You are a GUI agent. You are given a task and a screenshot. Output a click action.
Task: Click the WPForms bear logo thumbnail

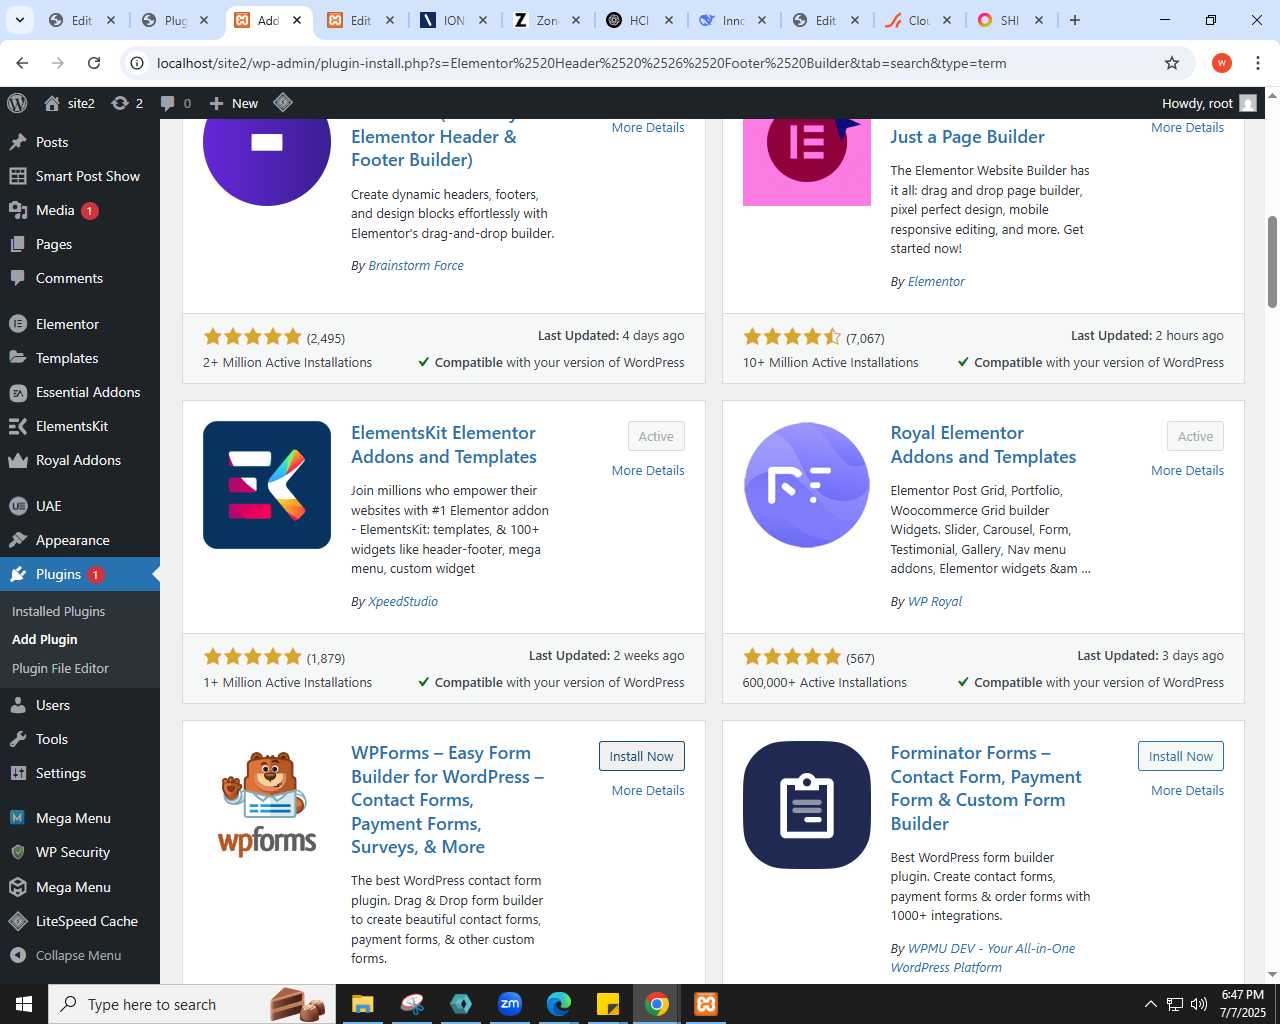pyautogui.click(x=267, y=805)
